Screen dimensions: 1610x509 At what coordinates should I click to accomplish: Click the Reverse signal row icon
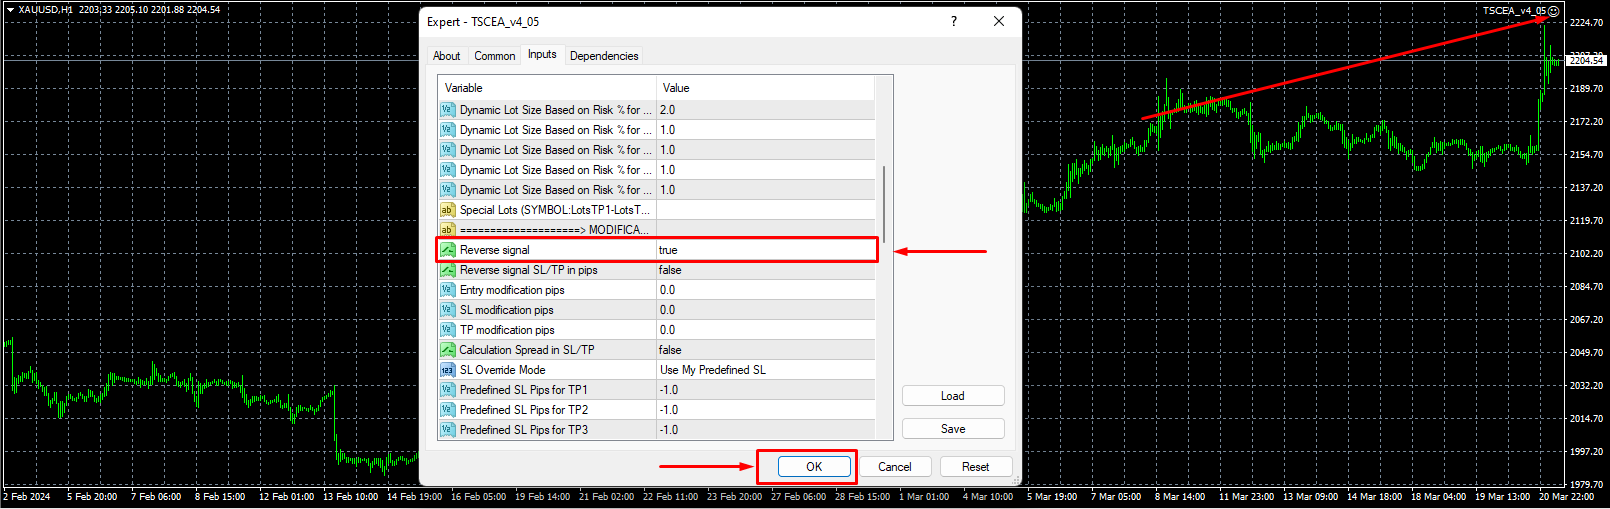pos(448,250)
